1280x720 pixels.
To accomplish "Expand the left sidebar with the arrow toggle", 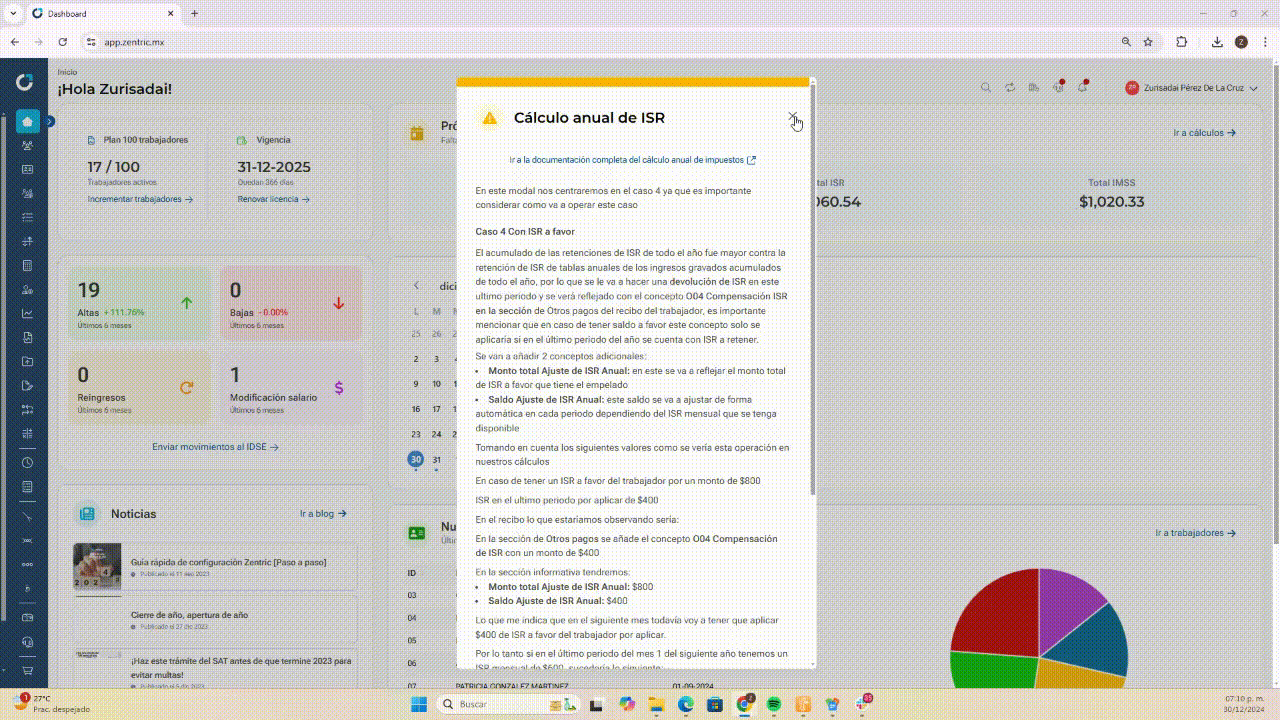I will point(49,121).
